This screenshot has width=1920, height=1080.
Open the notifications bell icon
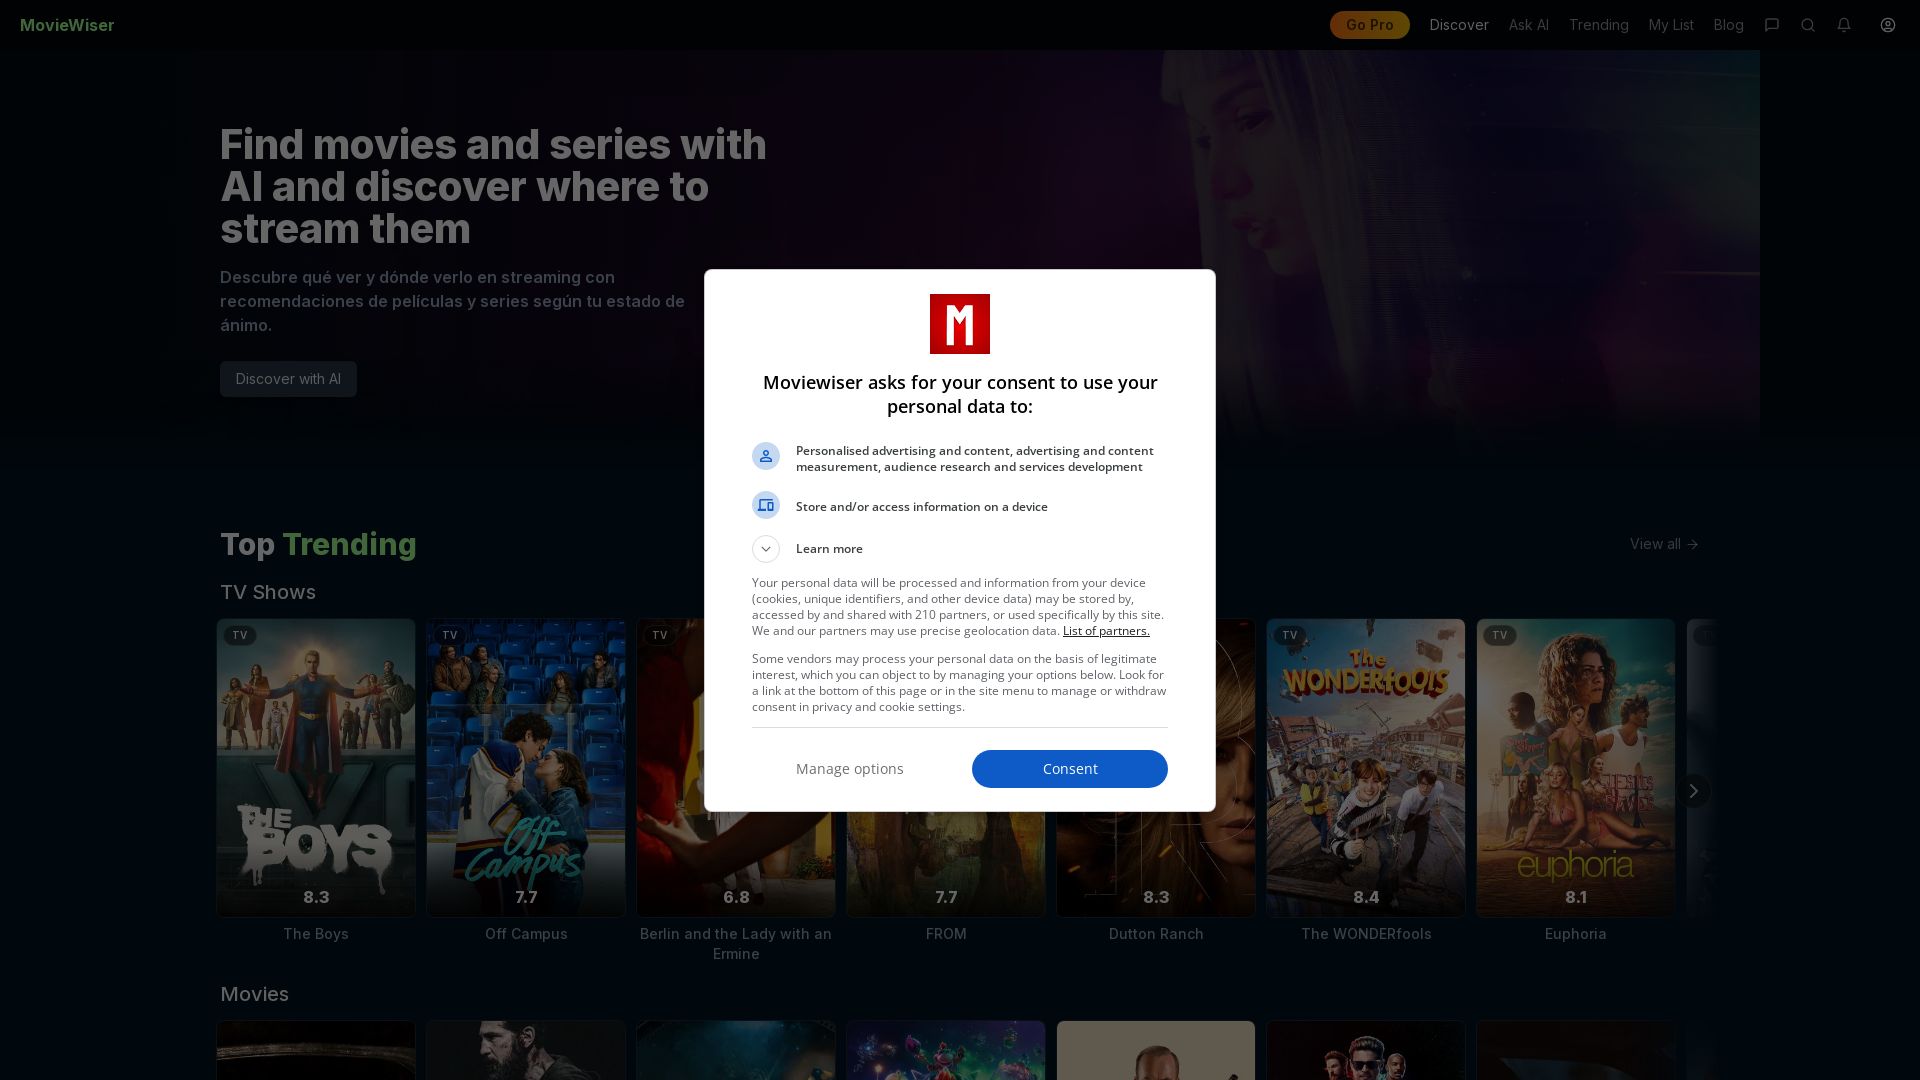tap(1844, 25)
